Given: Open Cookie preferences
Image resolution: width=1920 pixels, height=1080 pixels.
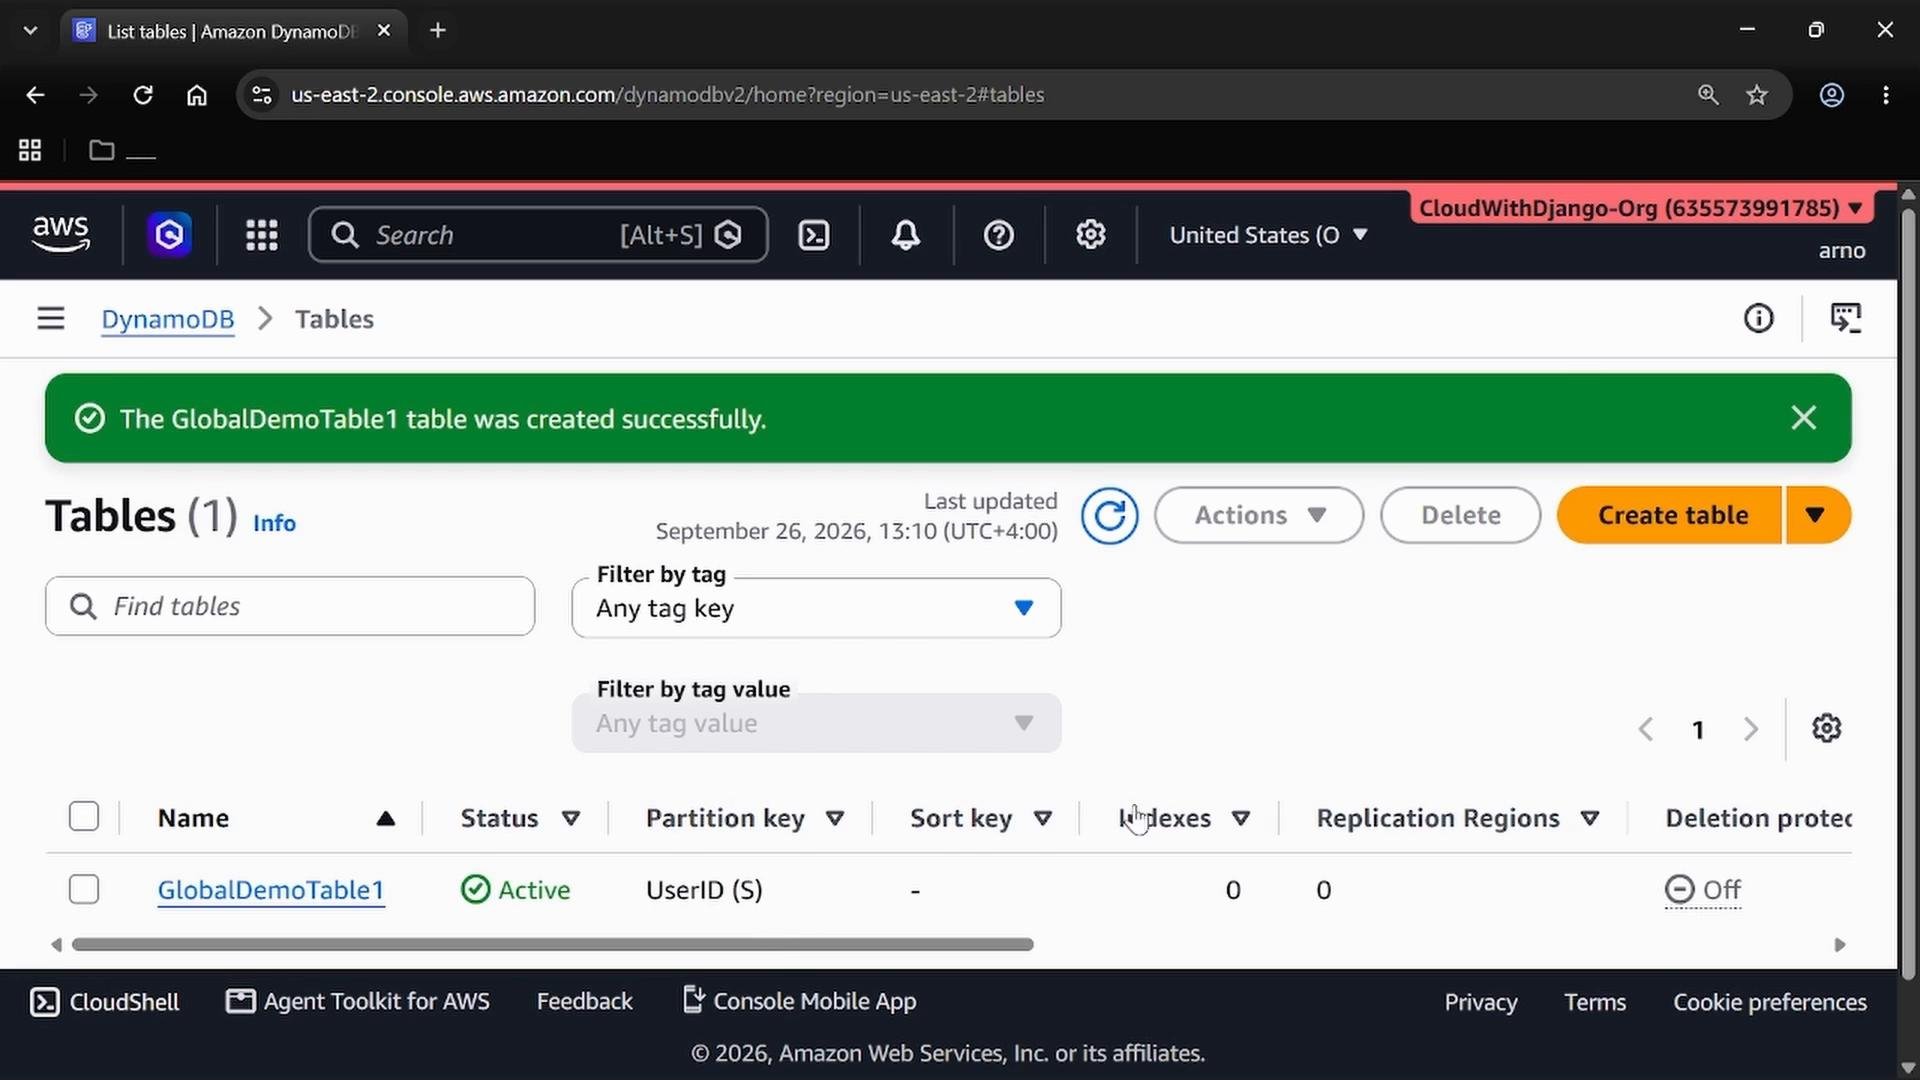Looking at the screenshot, I should tap(1770, 1002).
